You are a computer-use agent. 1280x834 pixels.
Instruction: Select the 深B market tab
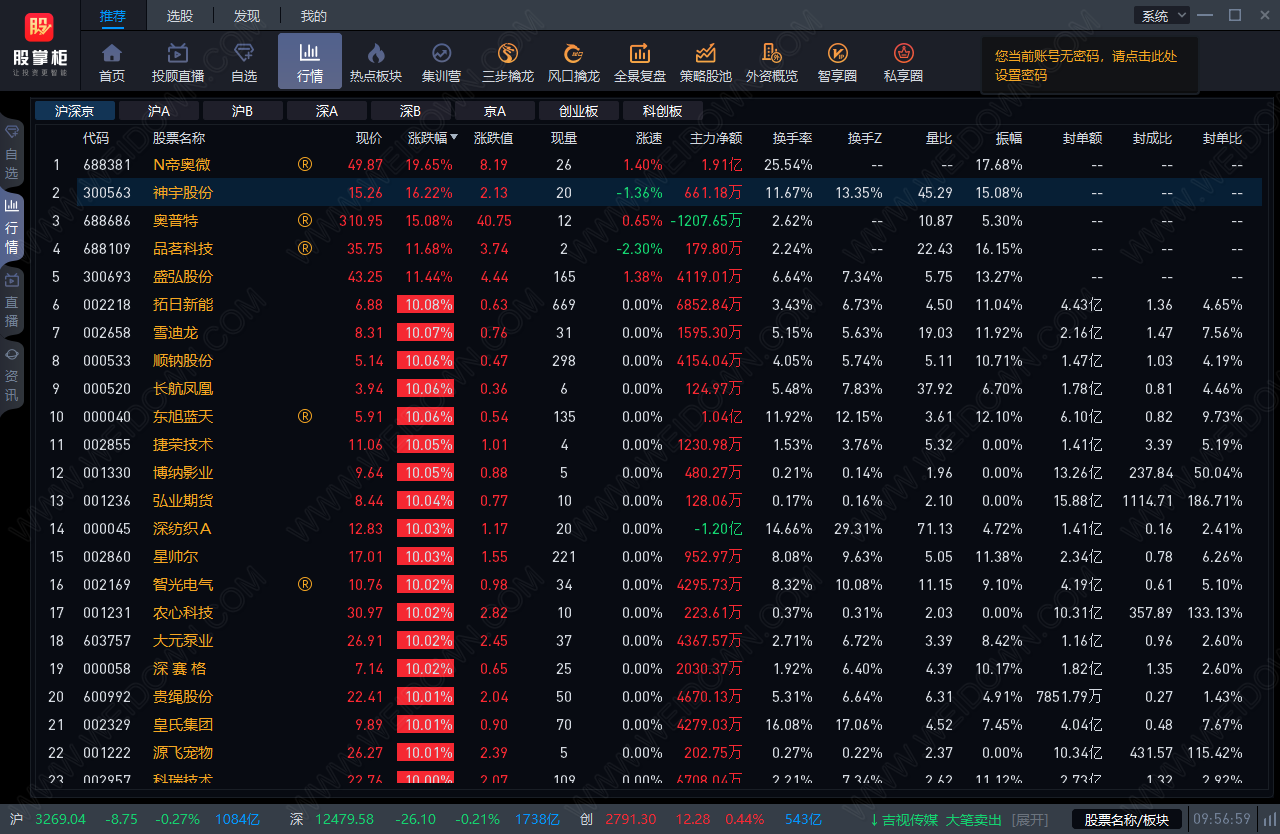pyautogui.click(x=411, y=111)
